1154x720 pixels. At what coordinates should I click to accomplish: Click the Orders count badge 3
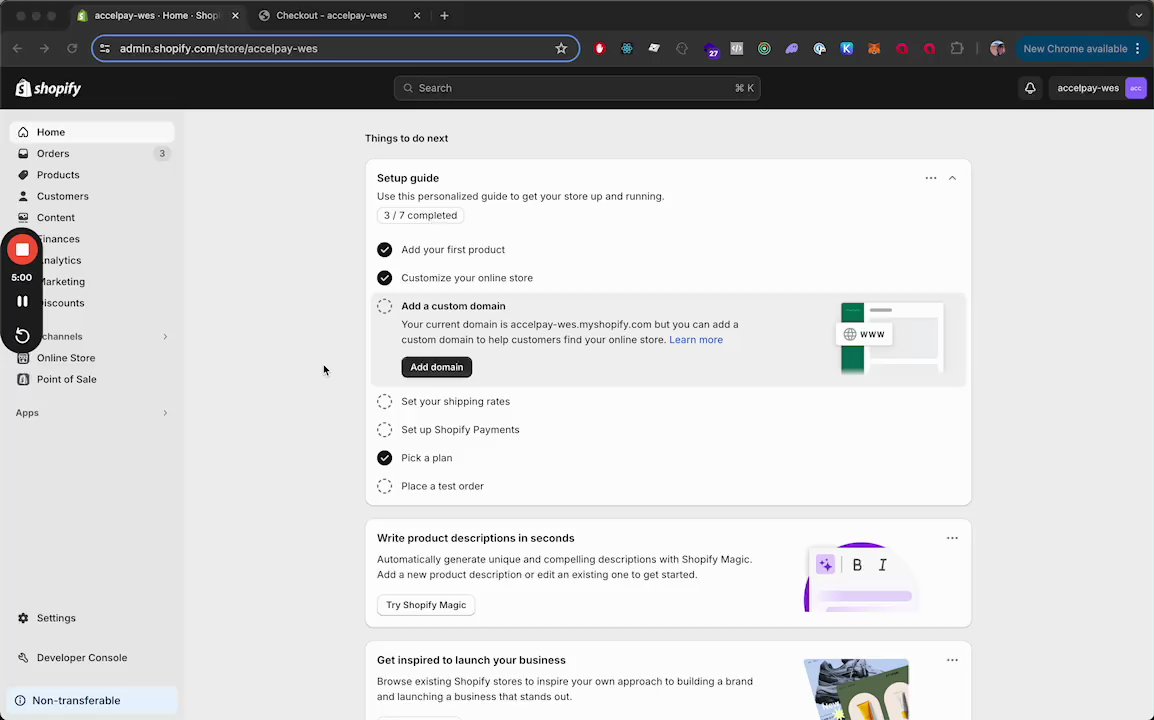point(162,154)
